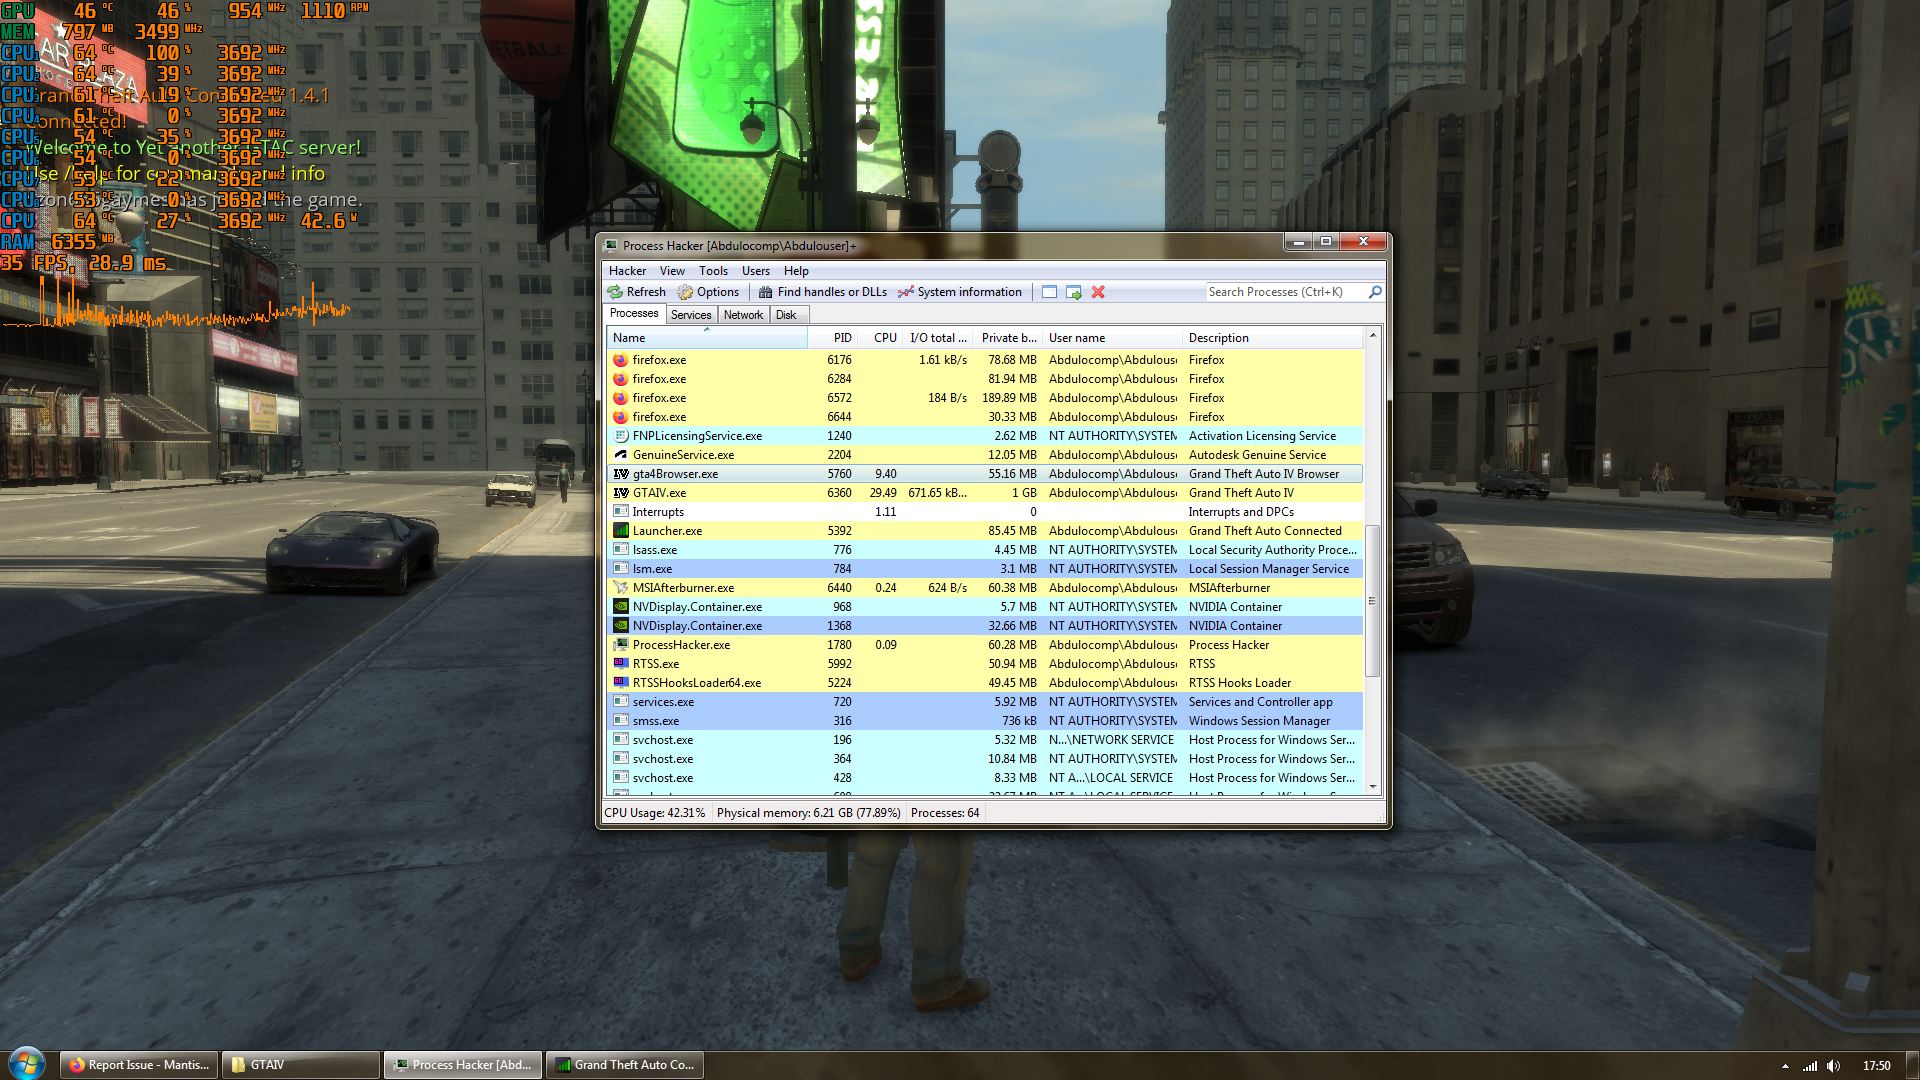Open the Hacker menu
Image resolution: width=1922 pixels, height=1080 pixels.
(x=627, y=271)
